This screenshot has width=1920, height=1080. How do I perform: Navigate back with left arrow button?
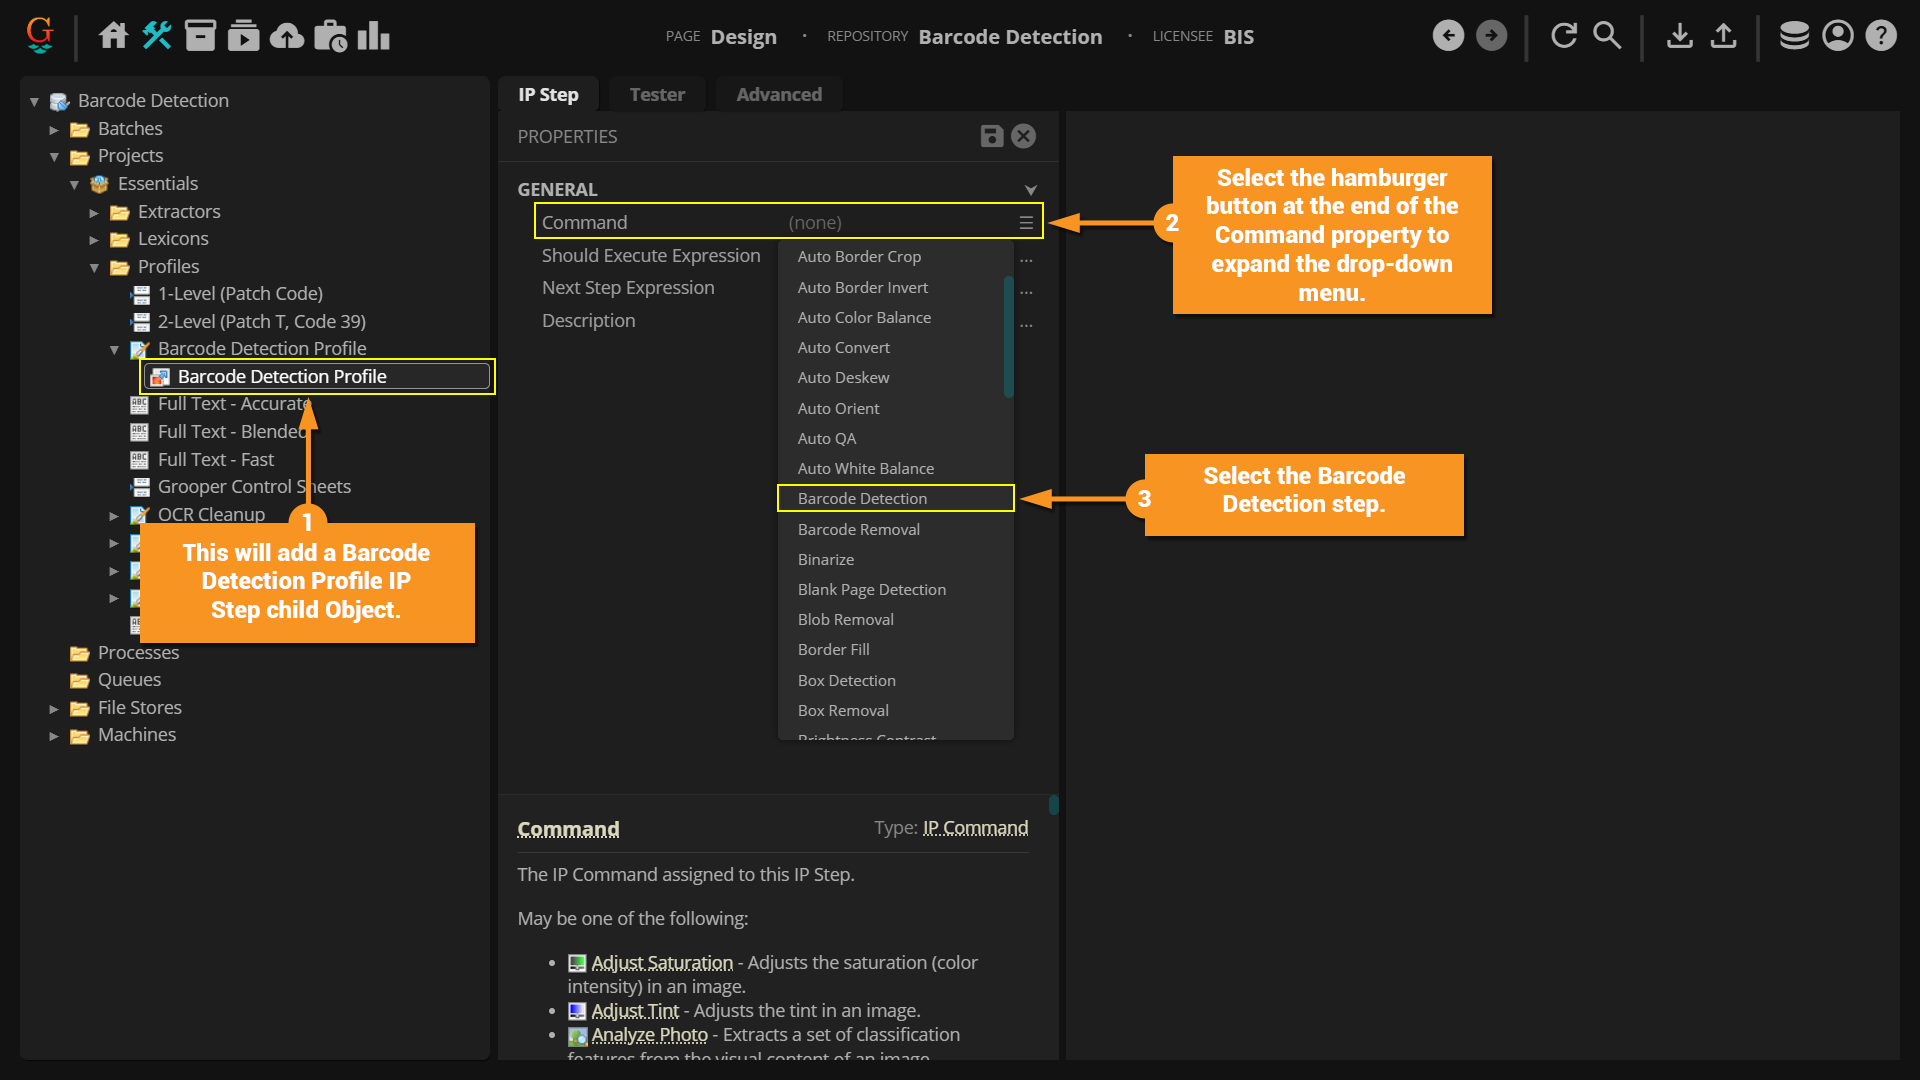click(1448, 36)
